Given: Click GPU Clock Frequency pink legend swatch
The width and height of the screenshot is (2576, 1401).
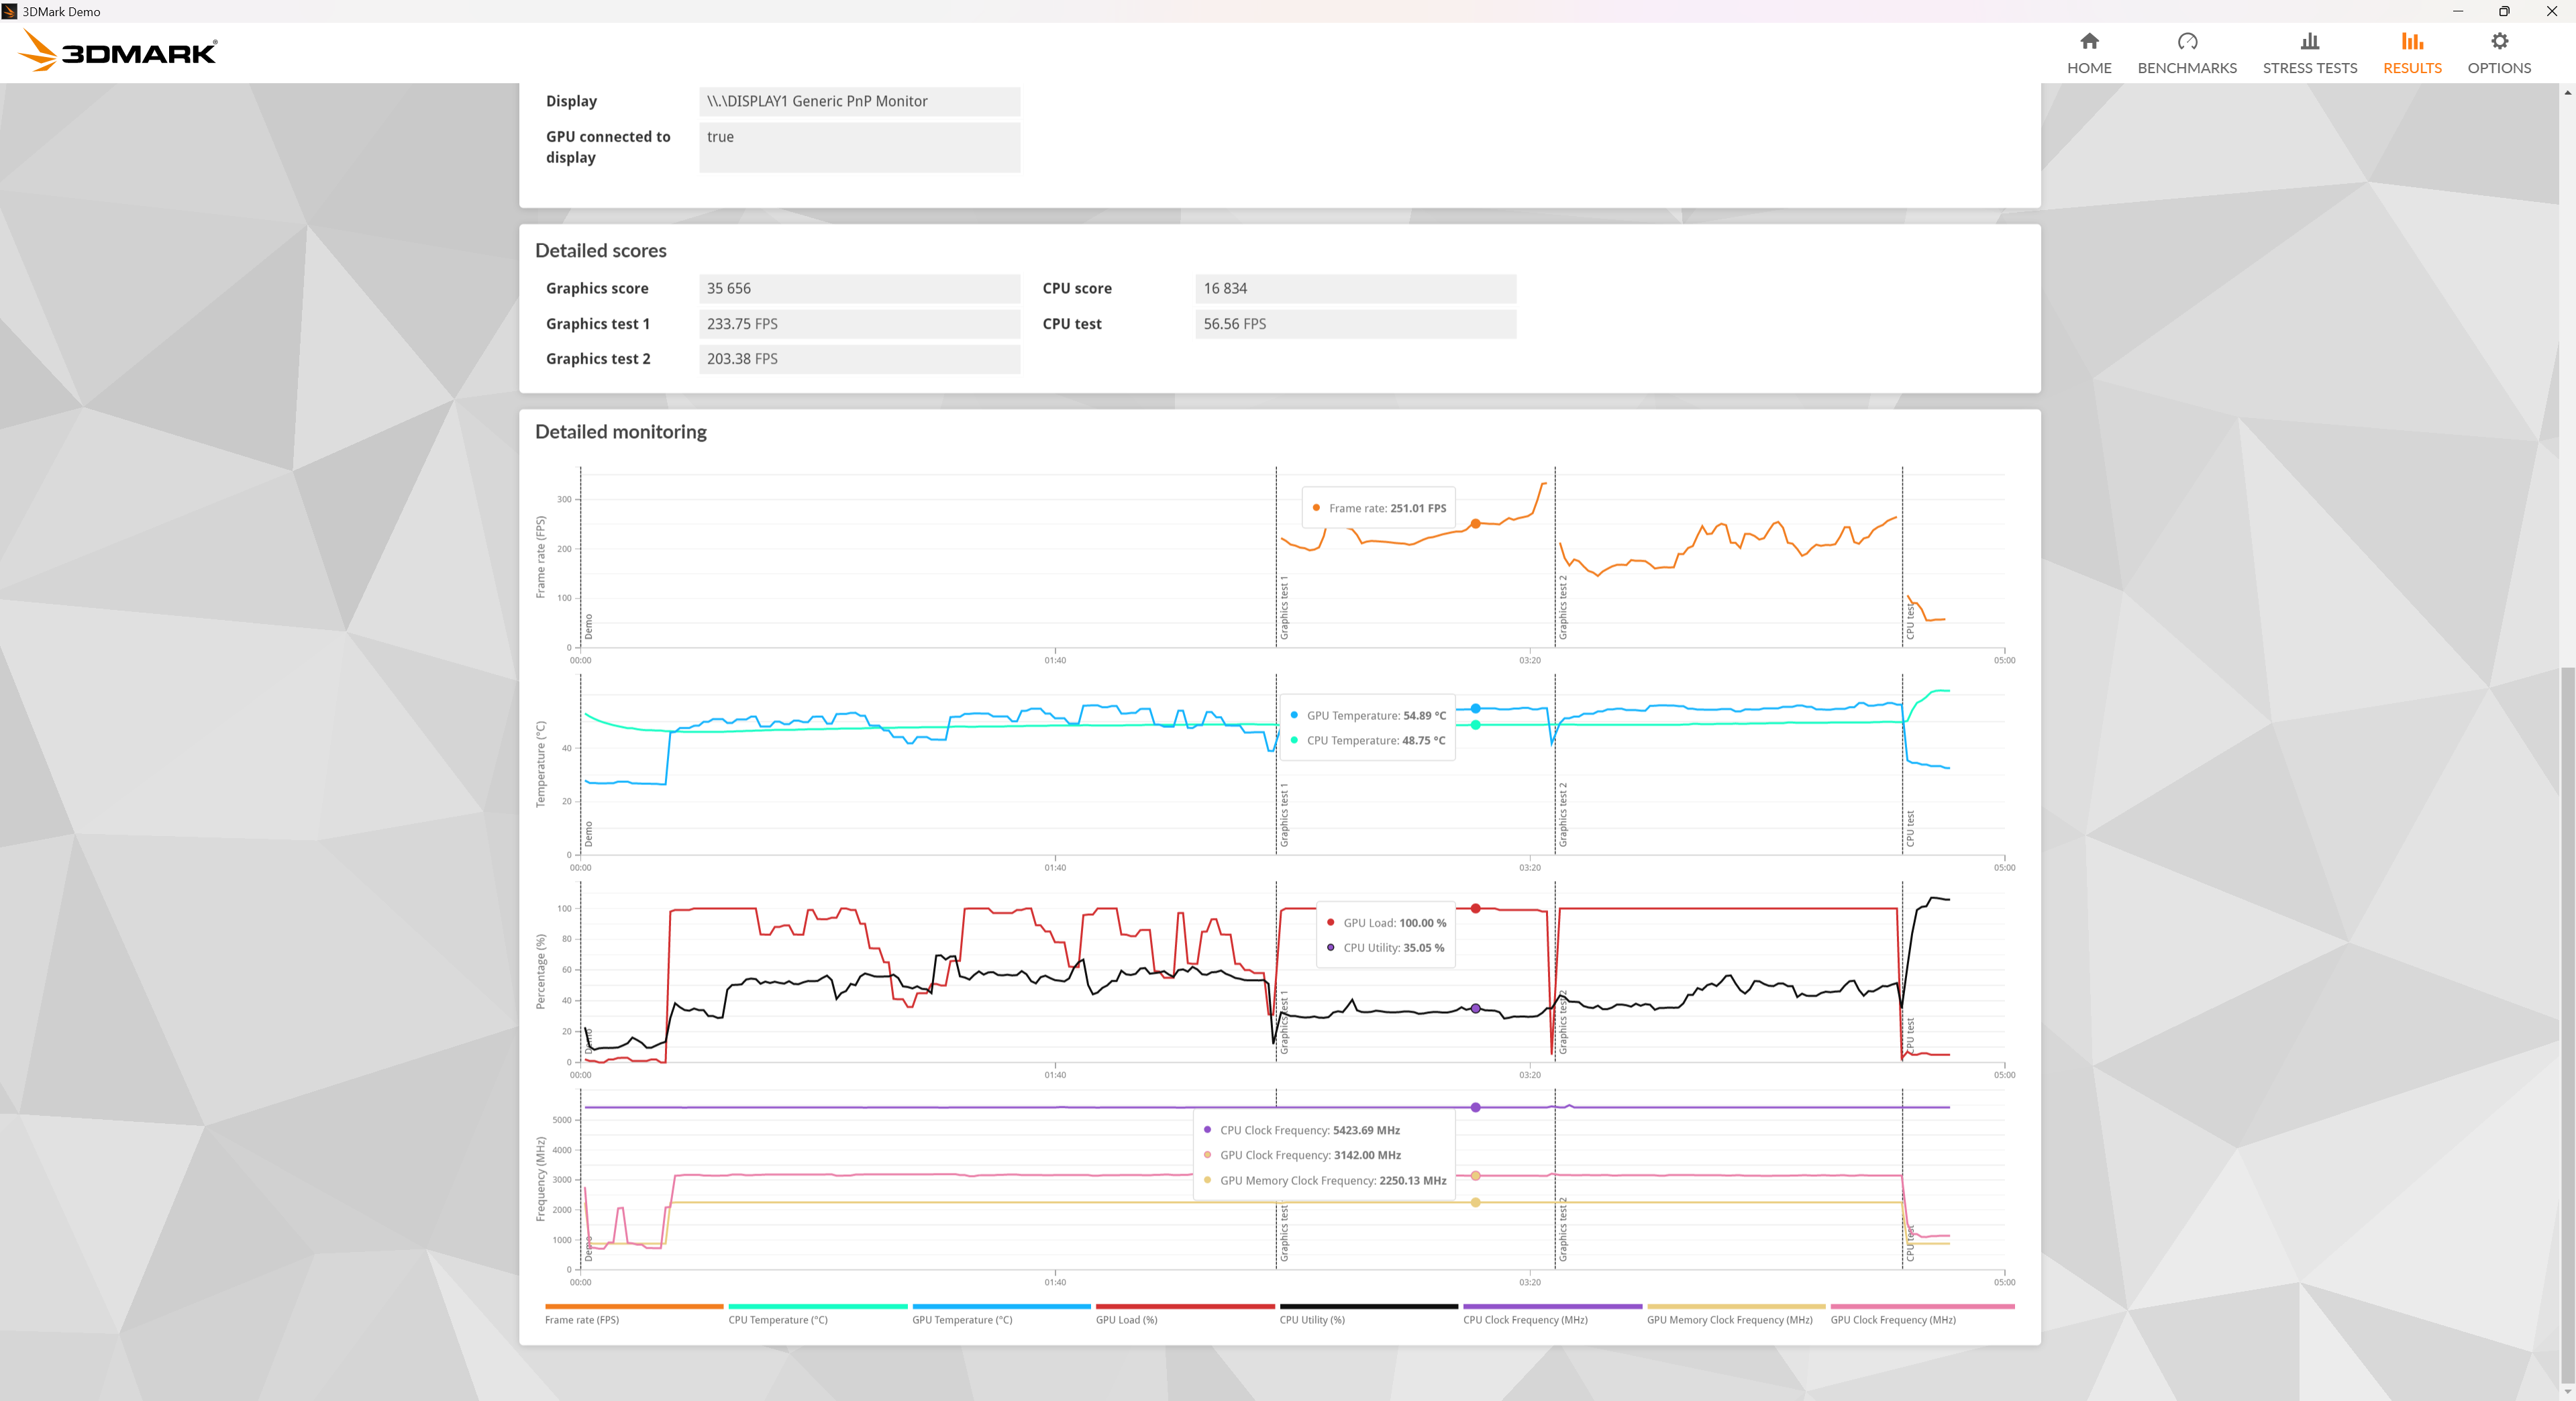Looking at the screenshot, I should [1922, 1306].
